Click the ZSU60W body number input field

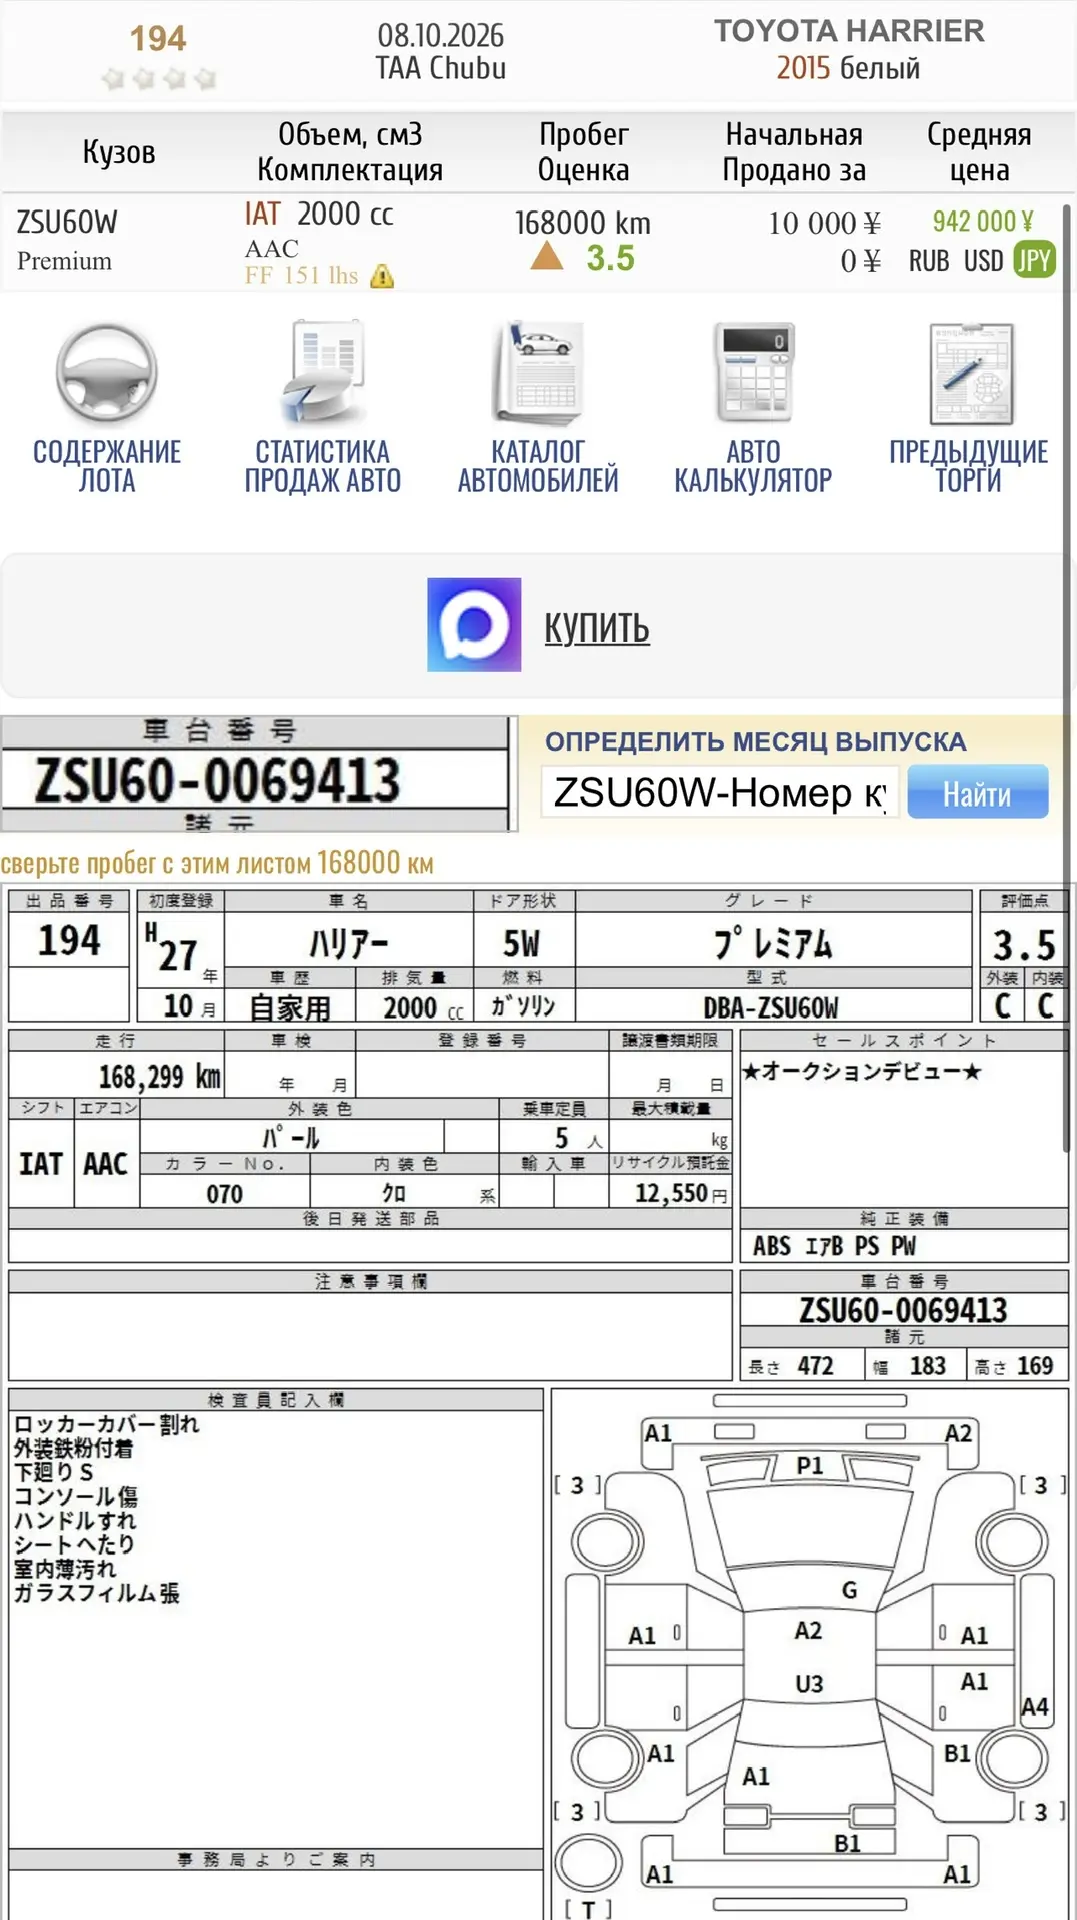(720, 793)
